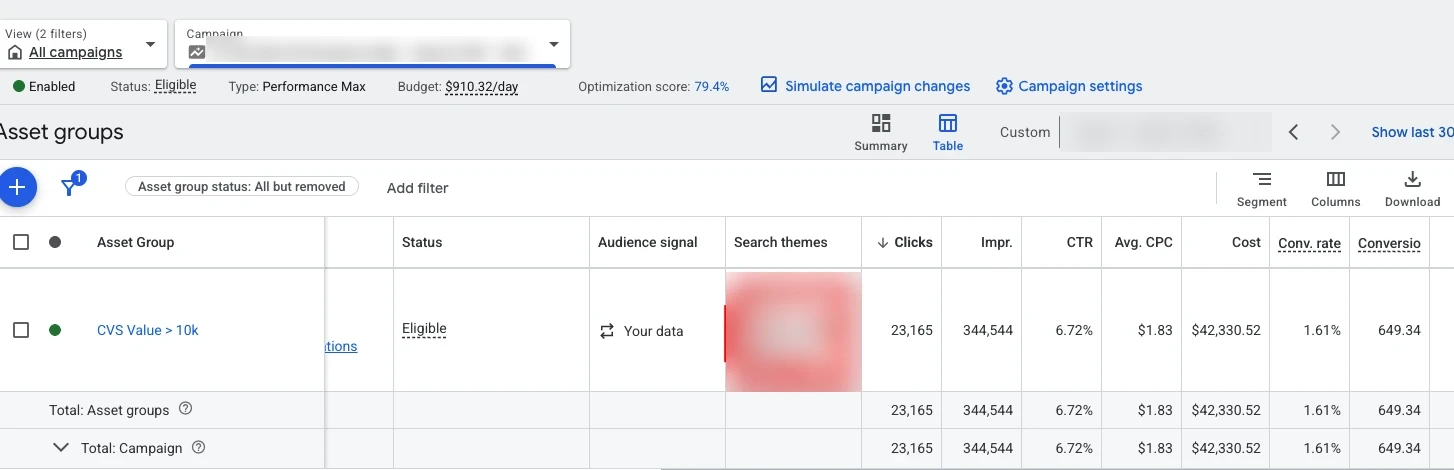Open the Columns settings
The width and height of the screenshot is (1454, 470).
pyautogui.click(x=1335, y=188)
